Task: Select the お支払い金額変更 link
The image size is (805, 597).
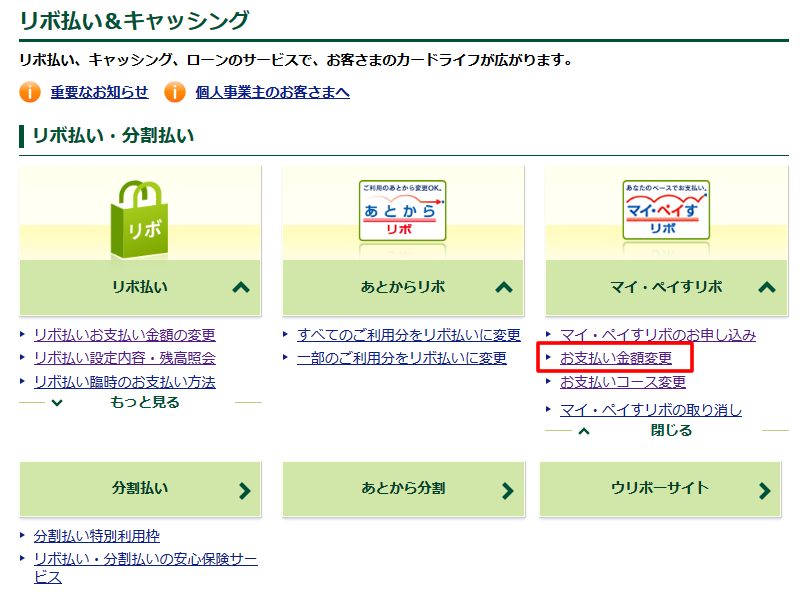Action: 616,358
